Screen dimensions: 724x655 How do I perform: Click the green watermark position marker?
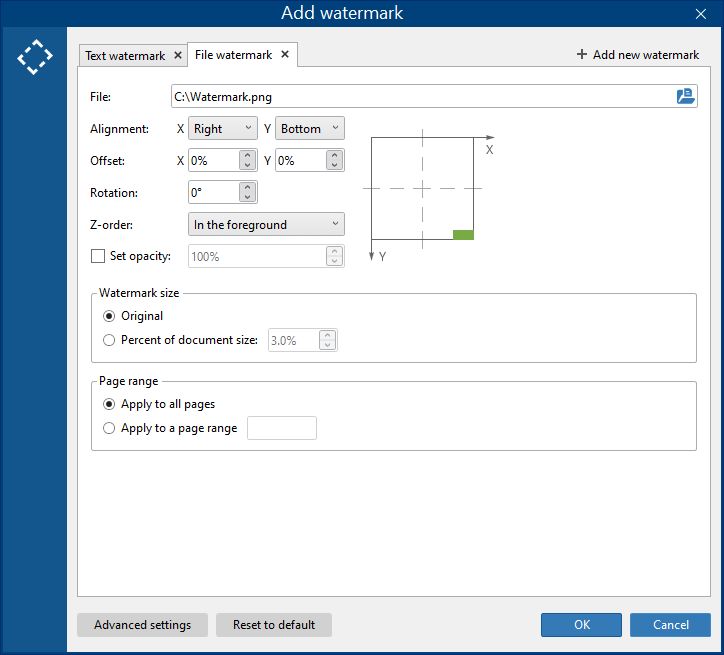[463, 235]
